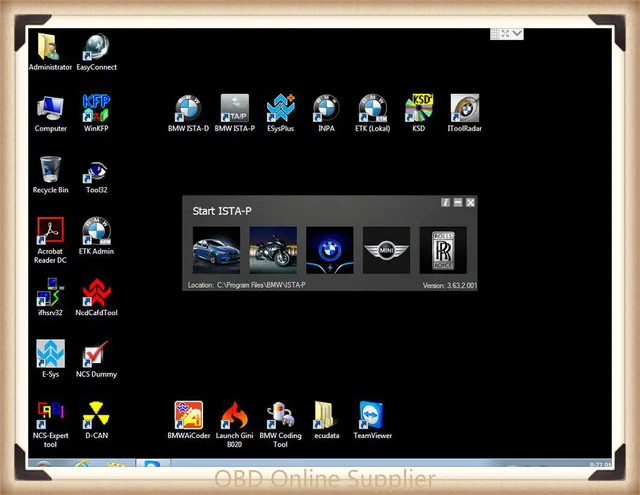Select the BMW i electric logo thumbnail
640x495 pixels.
[330, 250]
